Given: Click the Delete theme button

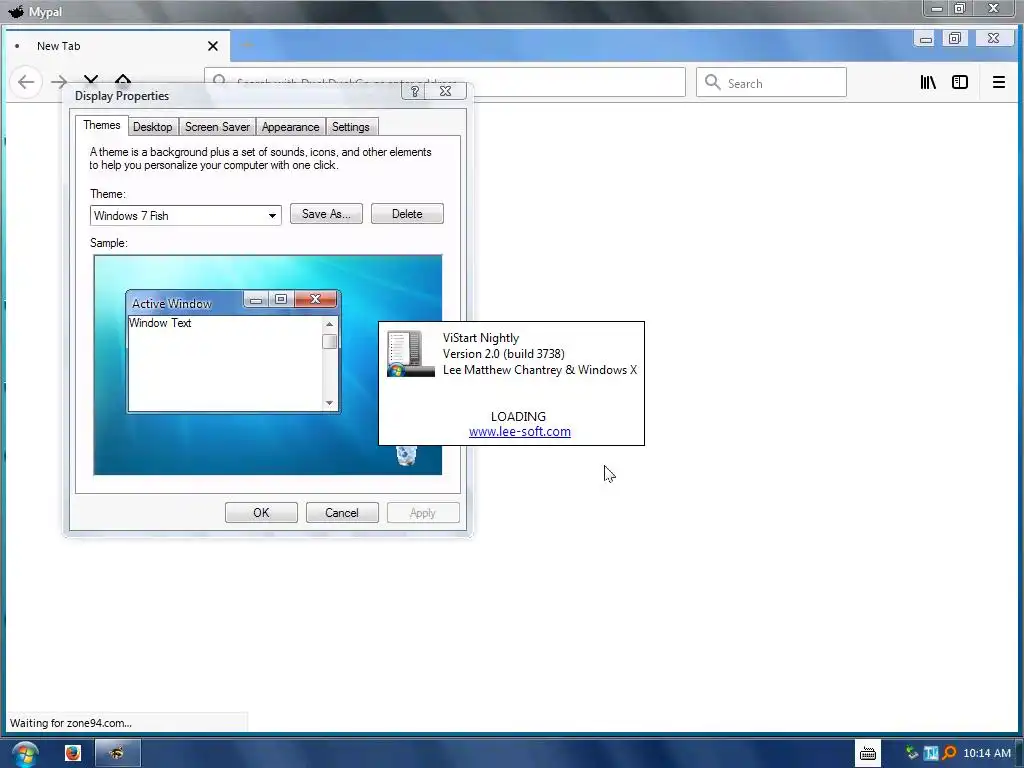Looking at the screenshot, I should 407,214.
